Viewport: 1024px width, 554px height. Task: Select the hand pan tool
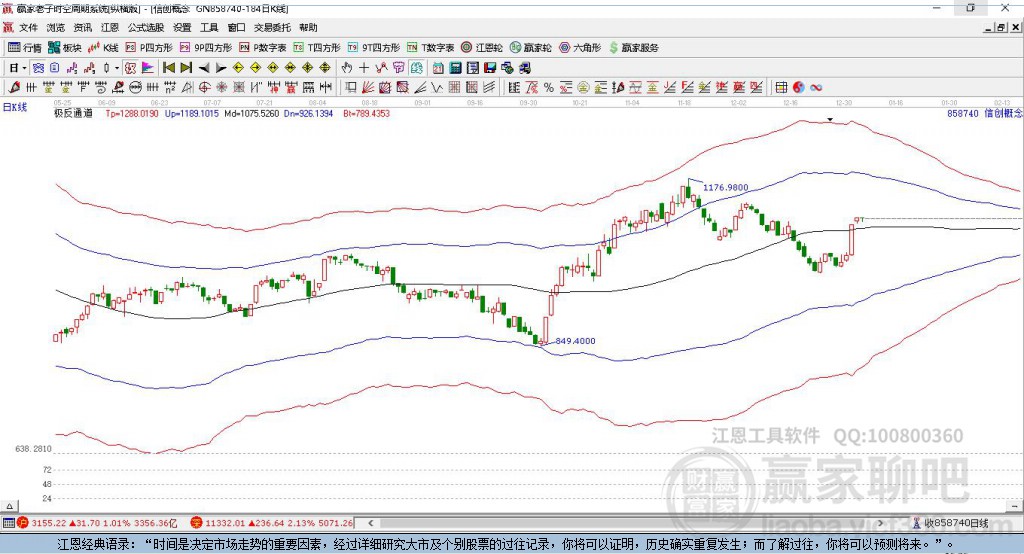(347, 68)
